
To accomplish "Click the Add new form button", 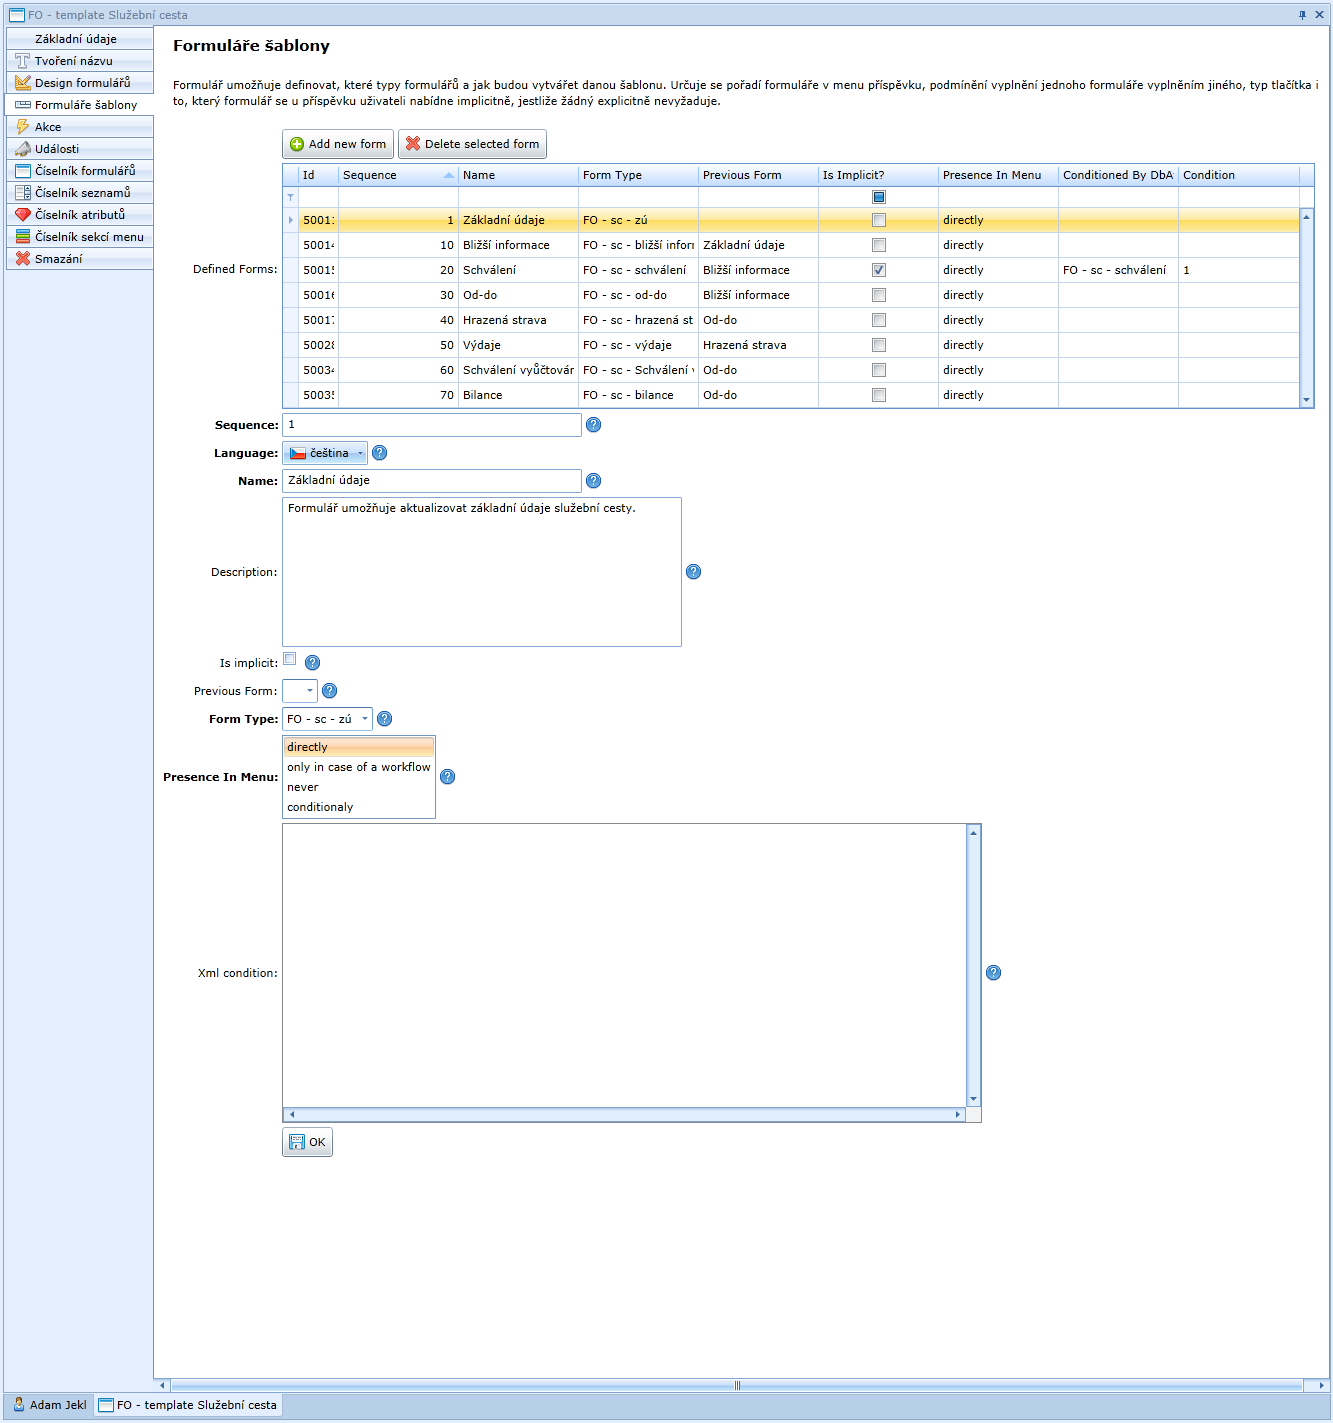I will point(338,144).
